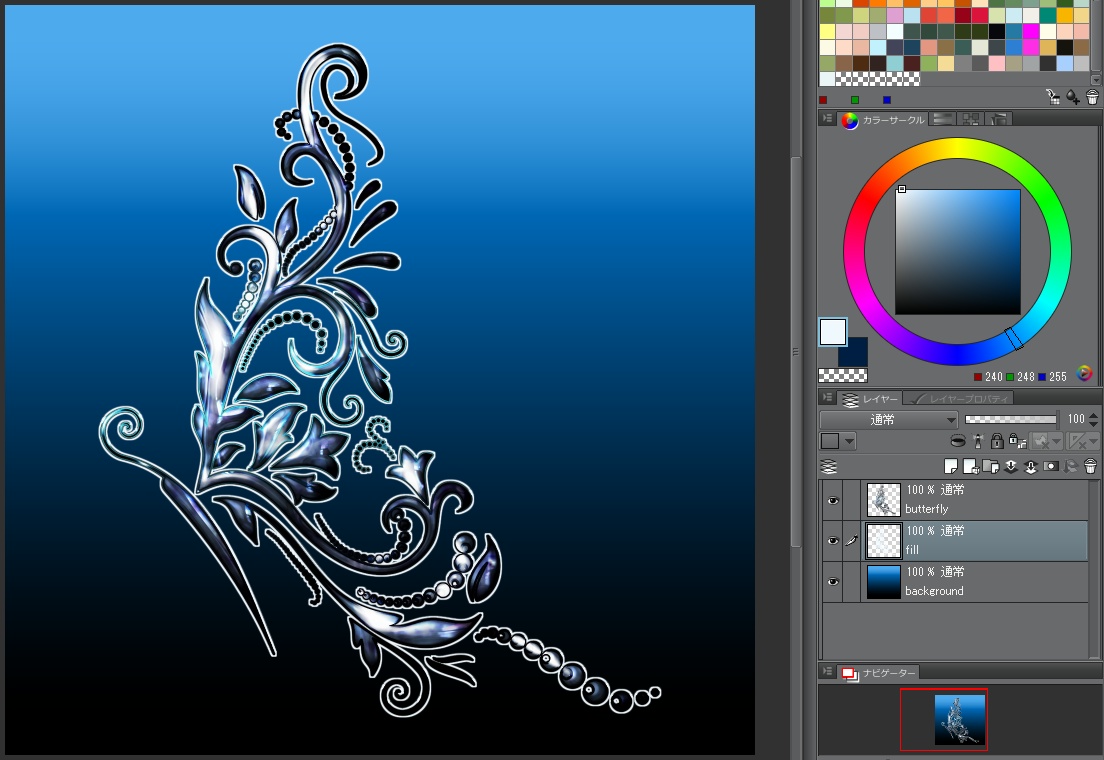1104x760 pixels.
Task: Click the New Layer Folder icon
Action: click(988, 466)
